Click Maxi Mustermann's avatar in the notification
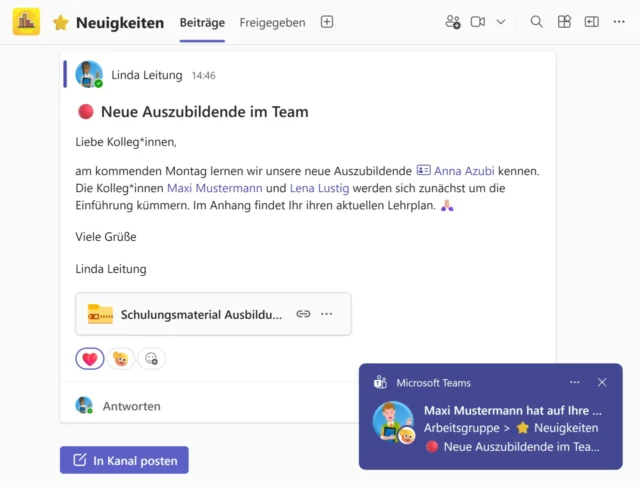This screenshot has width=640, height=487. 393,422
